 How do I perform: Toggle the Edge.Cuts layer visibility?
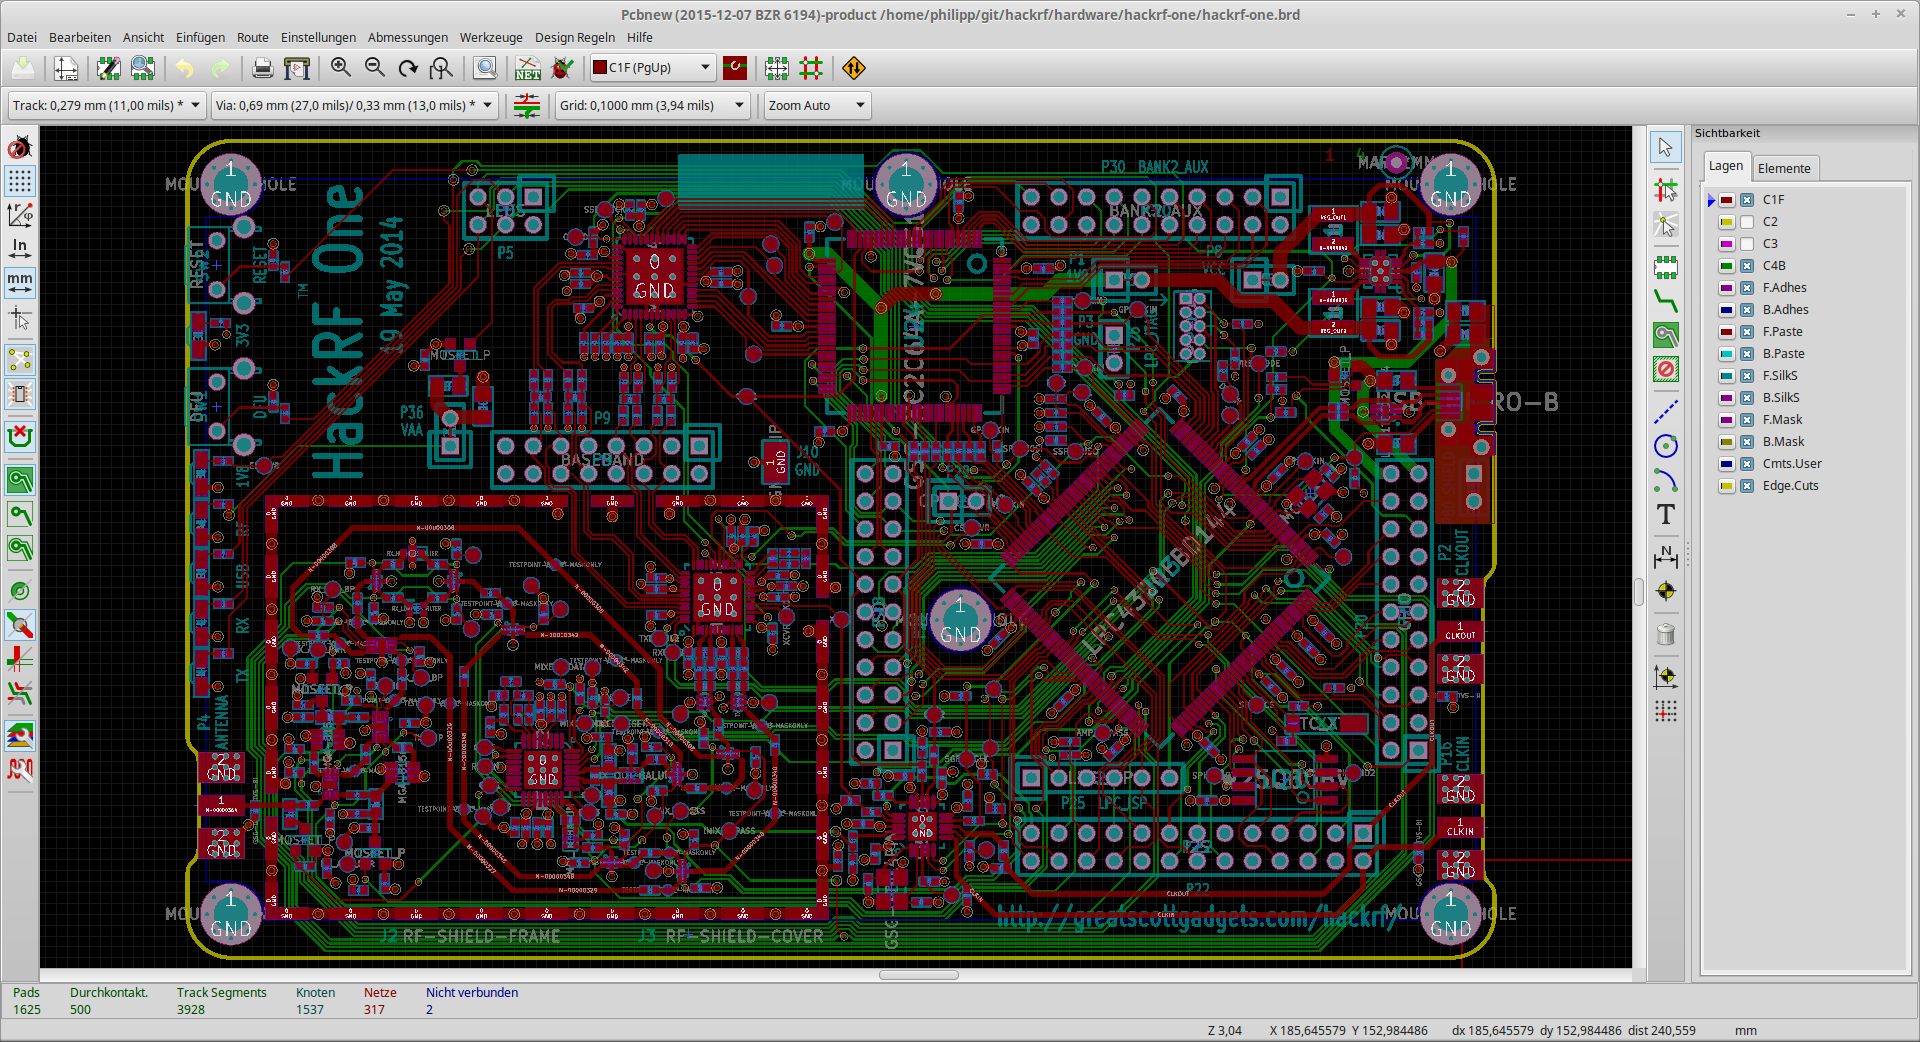1748,485
